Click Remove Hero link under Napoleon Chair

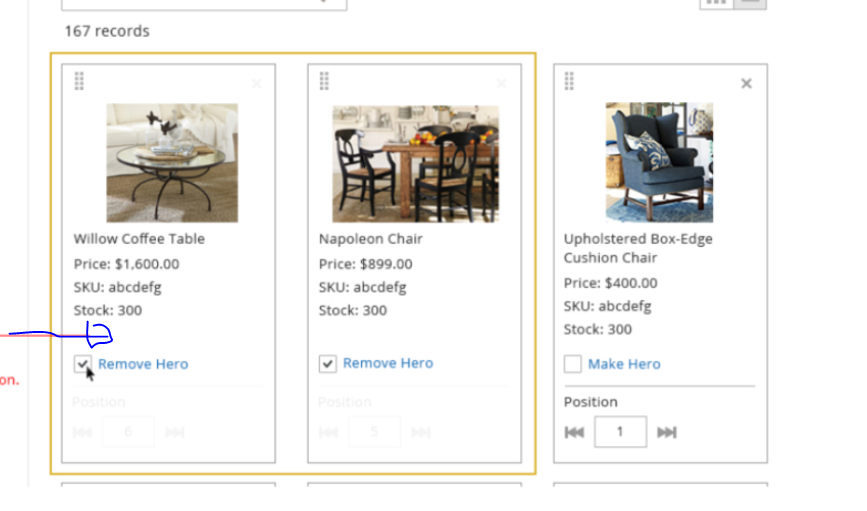[x=388, y=363]
